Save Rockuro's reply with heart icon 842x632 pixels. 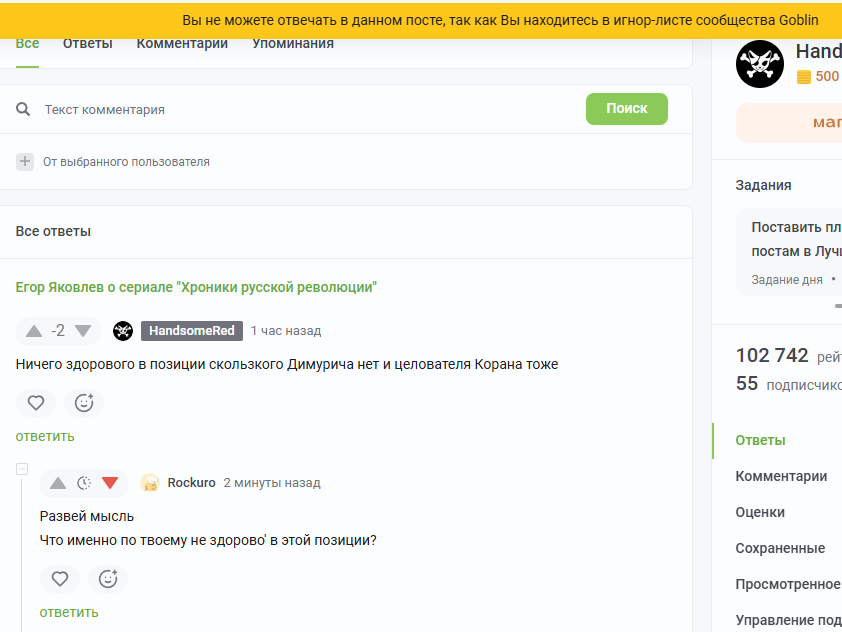[60, 579]
